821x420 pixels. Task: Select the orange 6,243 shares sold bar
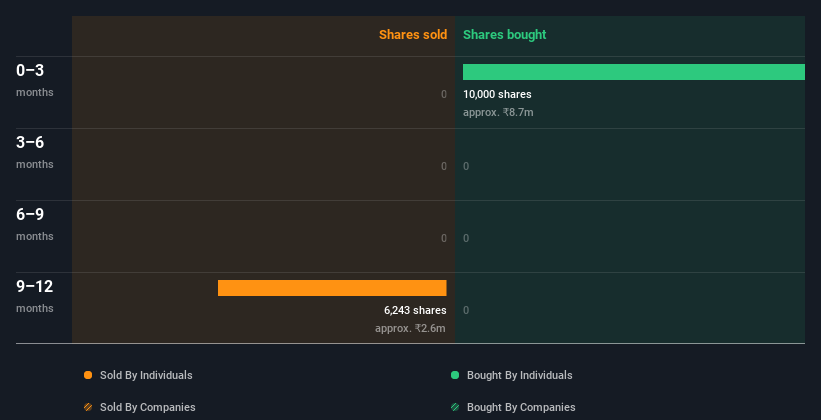point(332,288)
